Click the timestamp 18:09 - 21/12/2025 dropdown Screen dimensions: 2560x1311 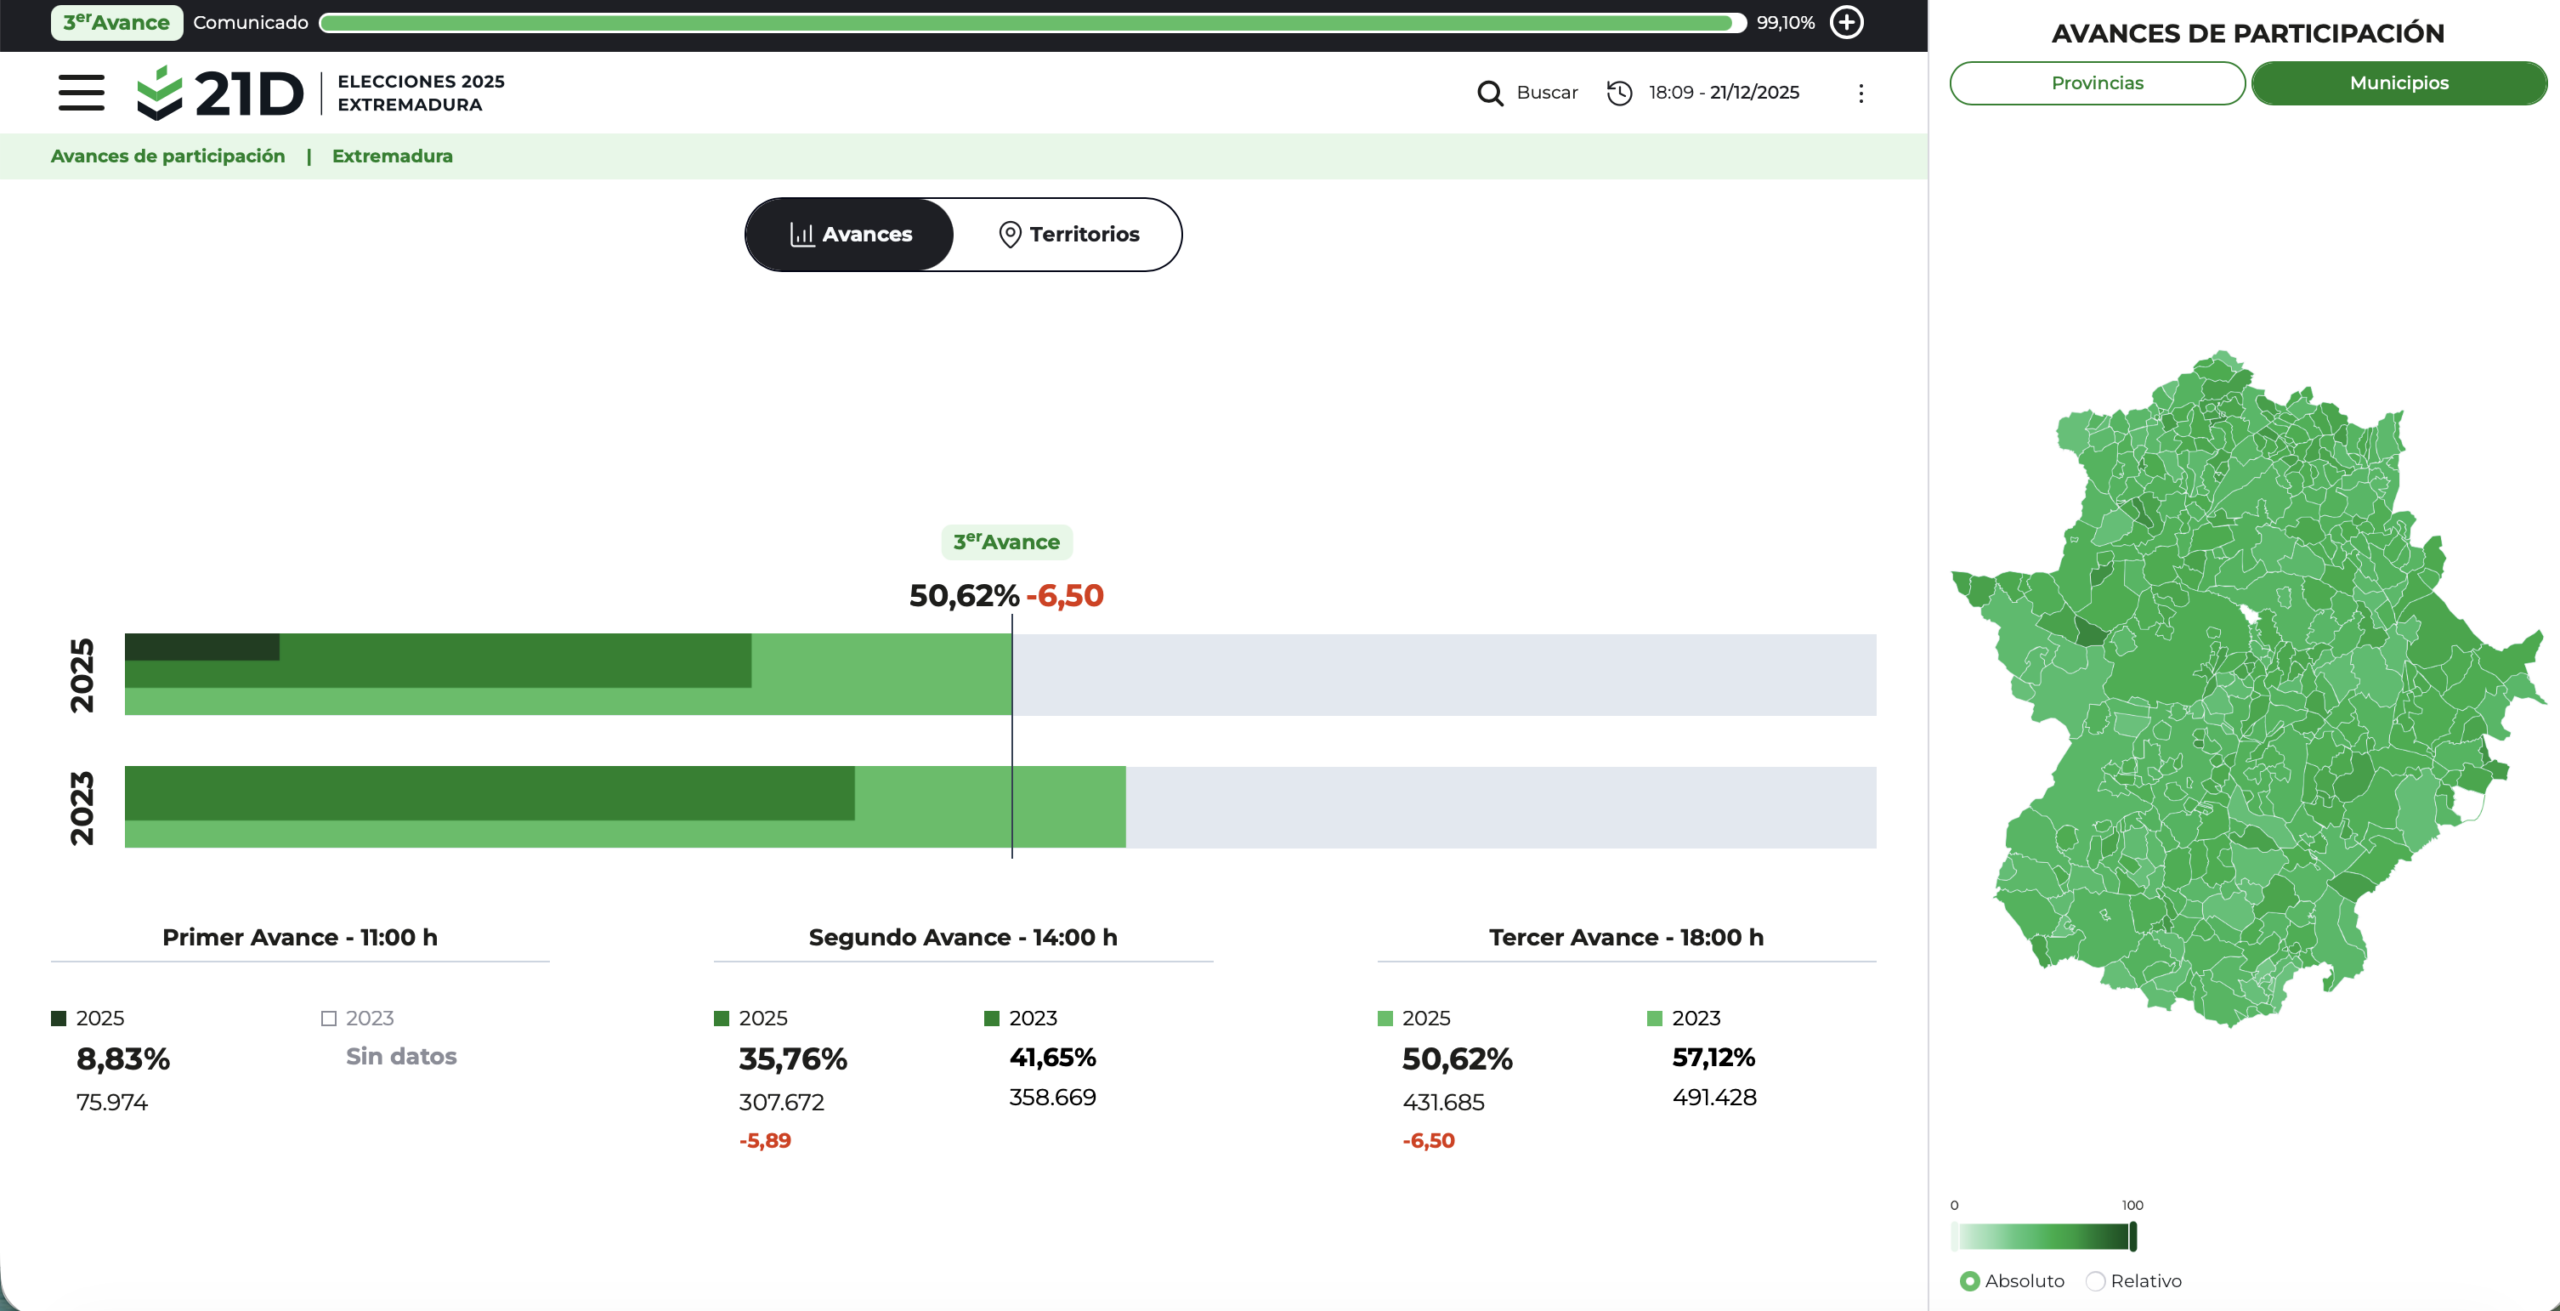[1724, 93]
